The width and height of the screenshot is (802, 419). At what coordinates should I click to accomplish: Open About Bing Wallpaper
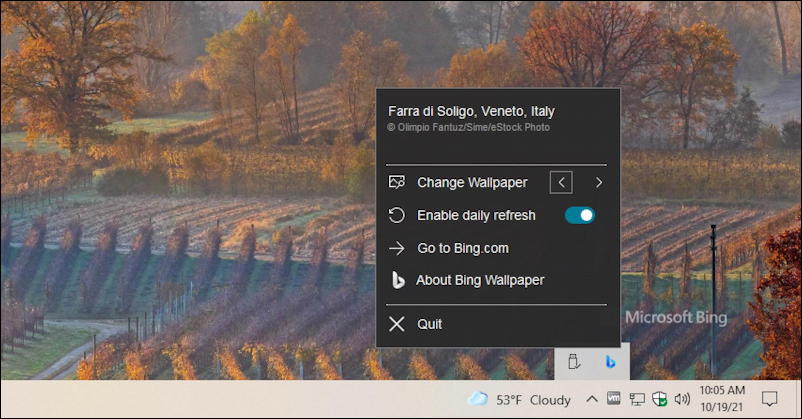(x=480, y=280)
